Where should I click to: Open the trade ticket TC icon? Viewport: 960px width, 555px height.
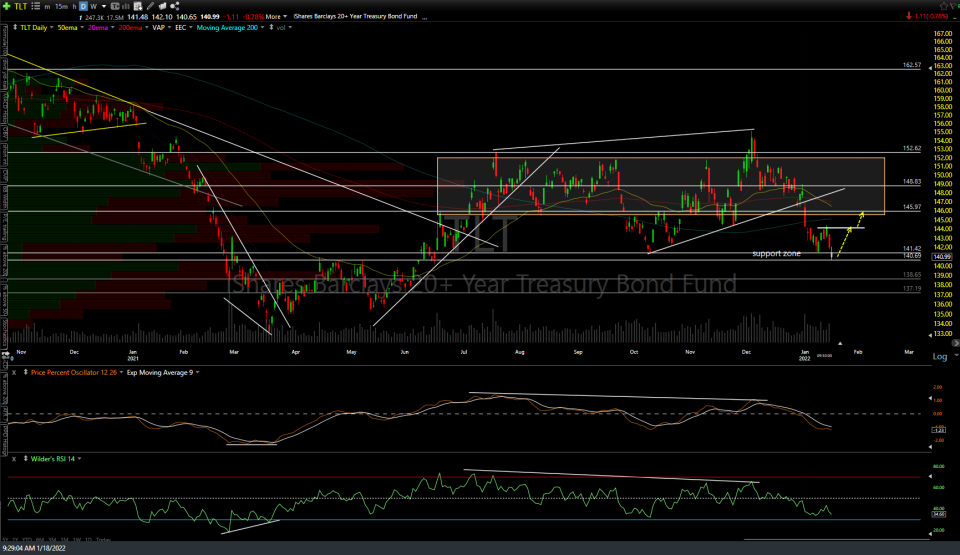click(115, 6)
